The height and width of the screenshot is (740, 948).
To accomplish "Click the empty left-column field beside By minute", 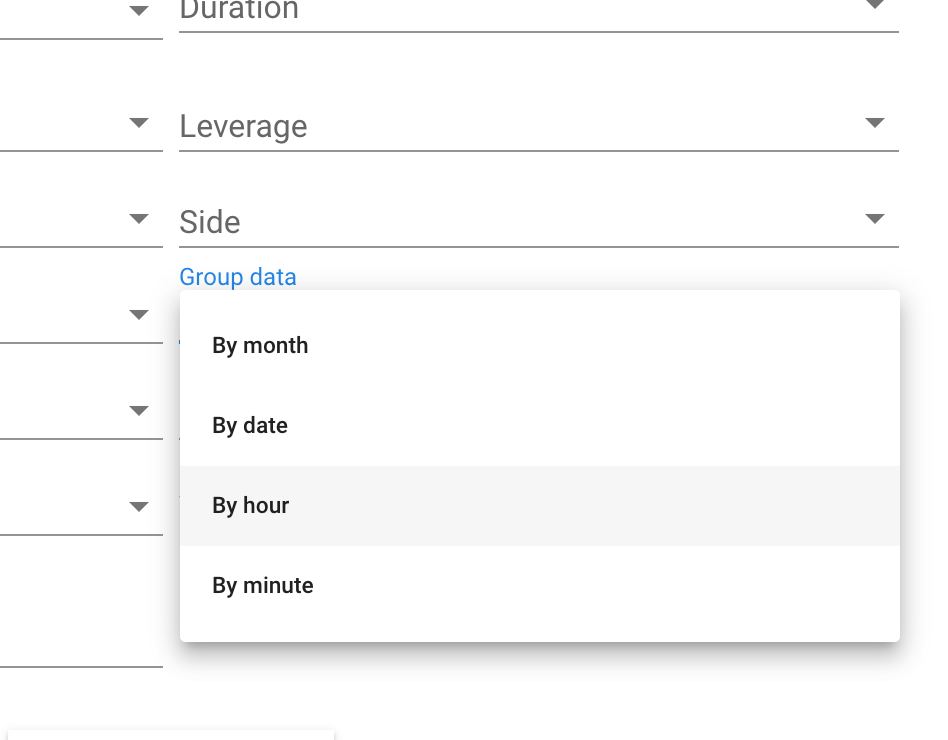I will (x=81, y=635).
